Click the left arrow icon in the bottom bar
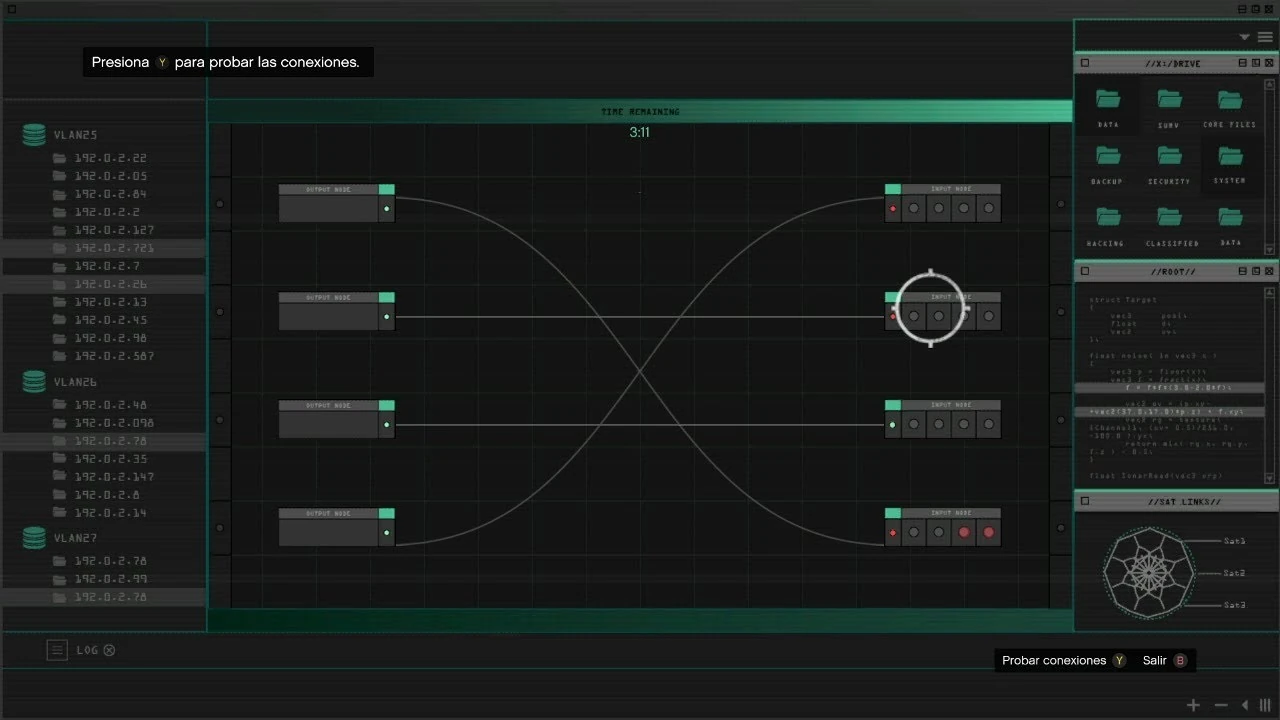1280x720 pixels. 1245,705
